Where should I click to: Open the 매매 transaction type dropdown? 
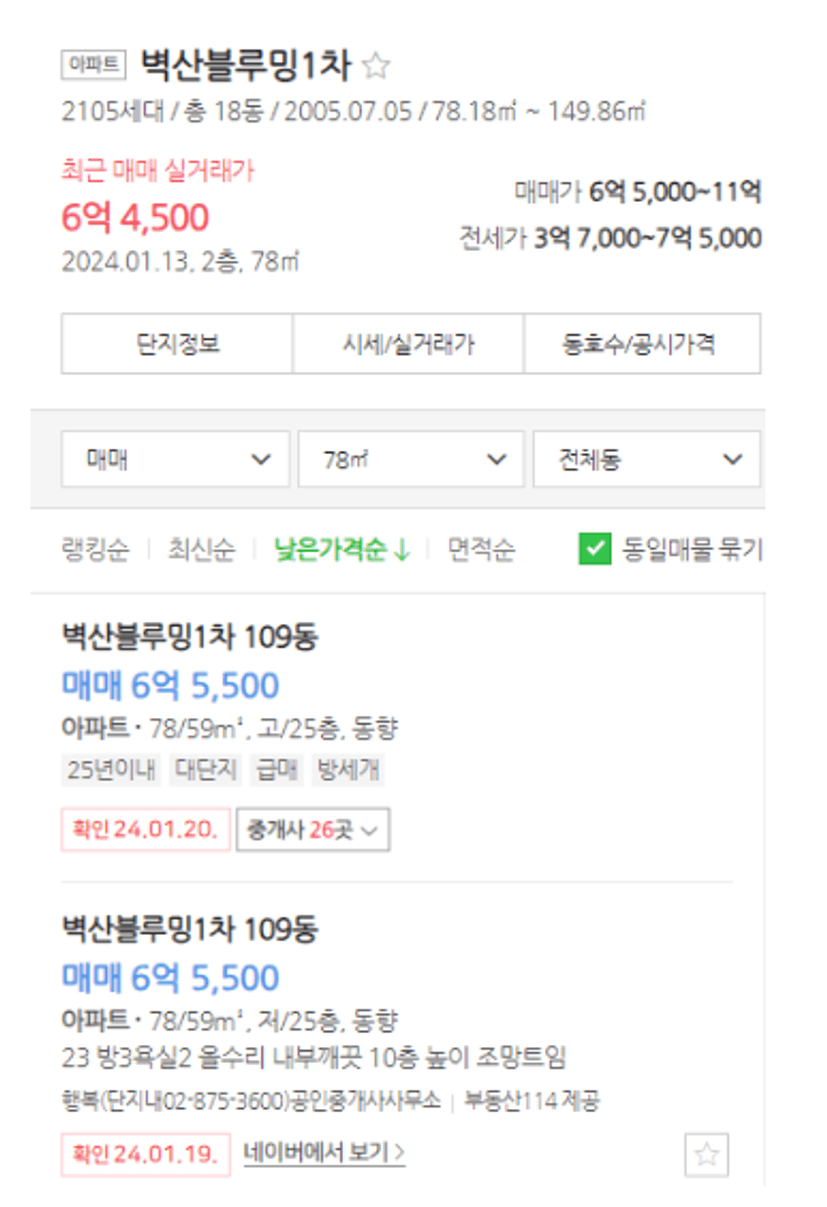coord(175,459)
